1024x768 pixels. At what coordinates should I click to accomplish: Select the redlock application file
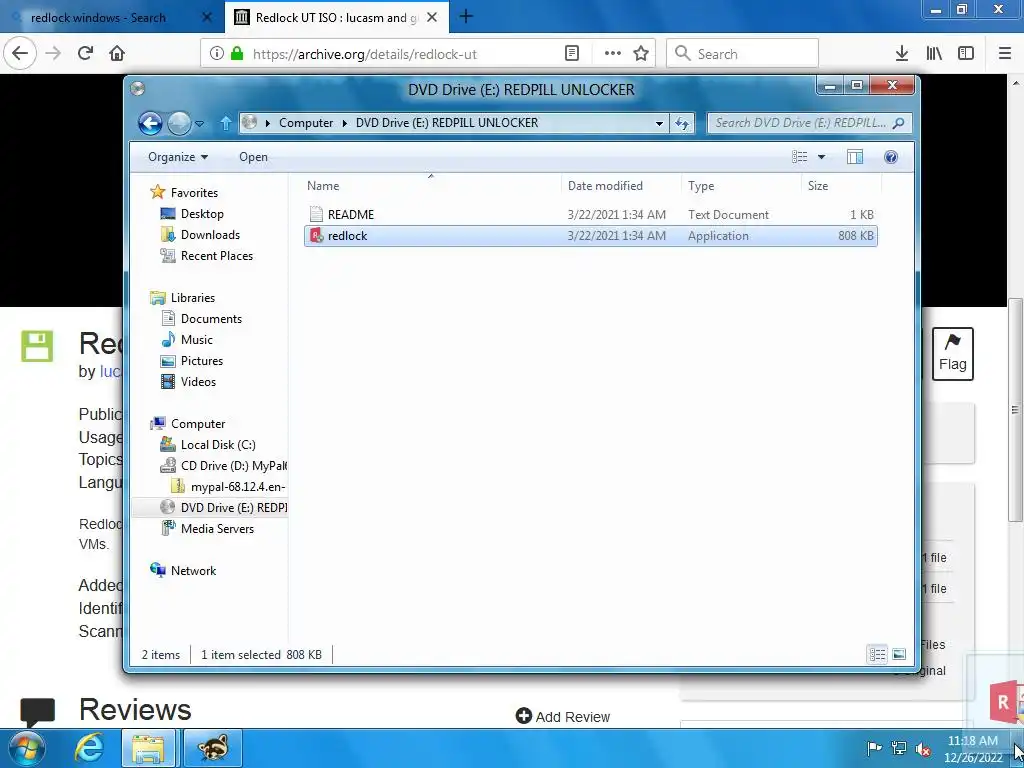590,236
